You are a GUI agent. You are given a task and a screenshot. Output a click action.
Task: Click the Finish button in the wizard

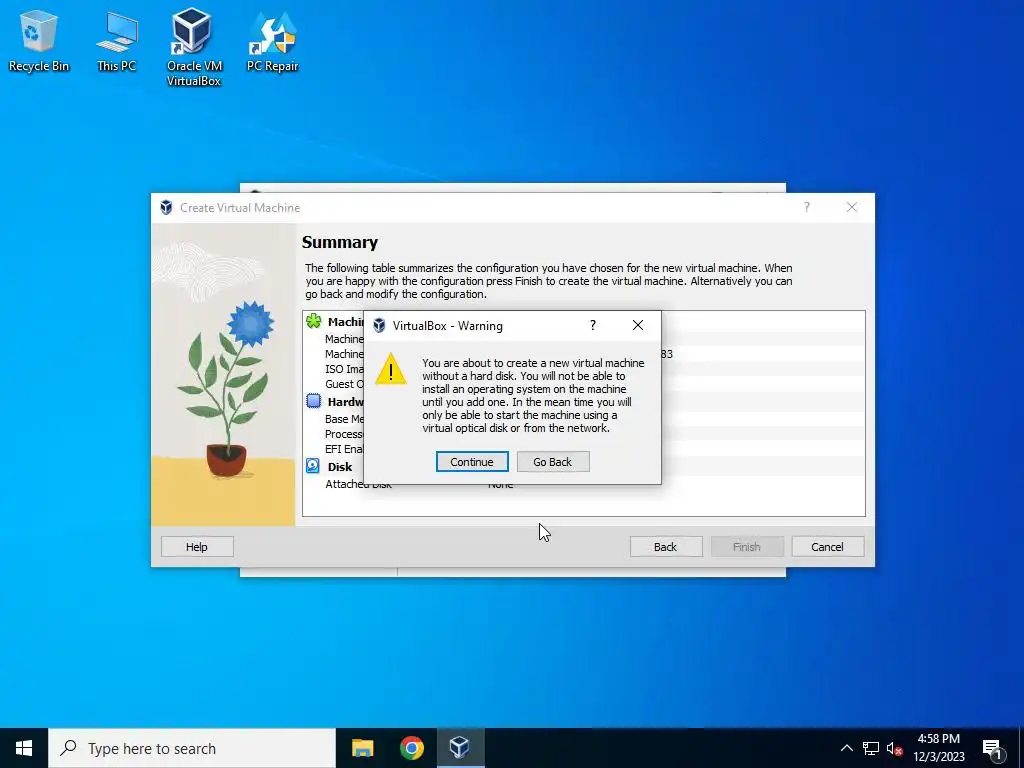(746, 547)
